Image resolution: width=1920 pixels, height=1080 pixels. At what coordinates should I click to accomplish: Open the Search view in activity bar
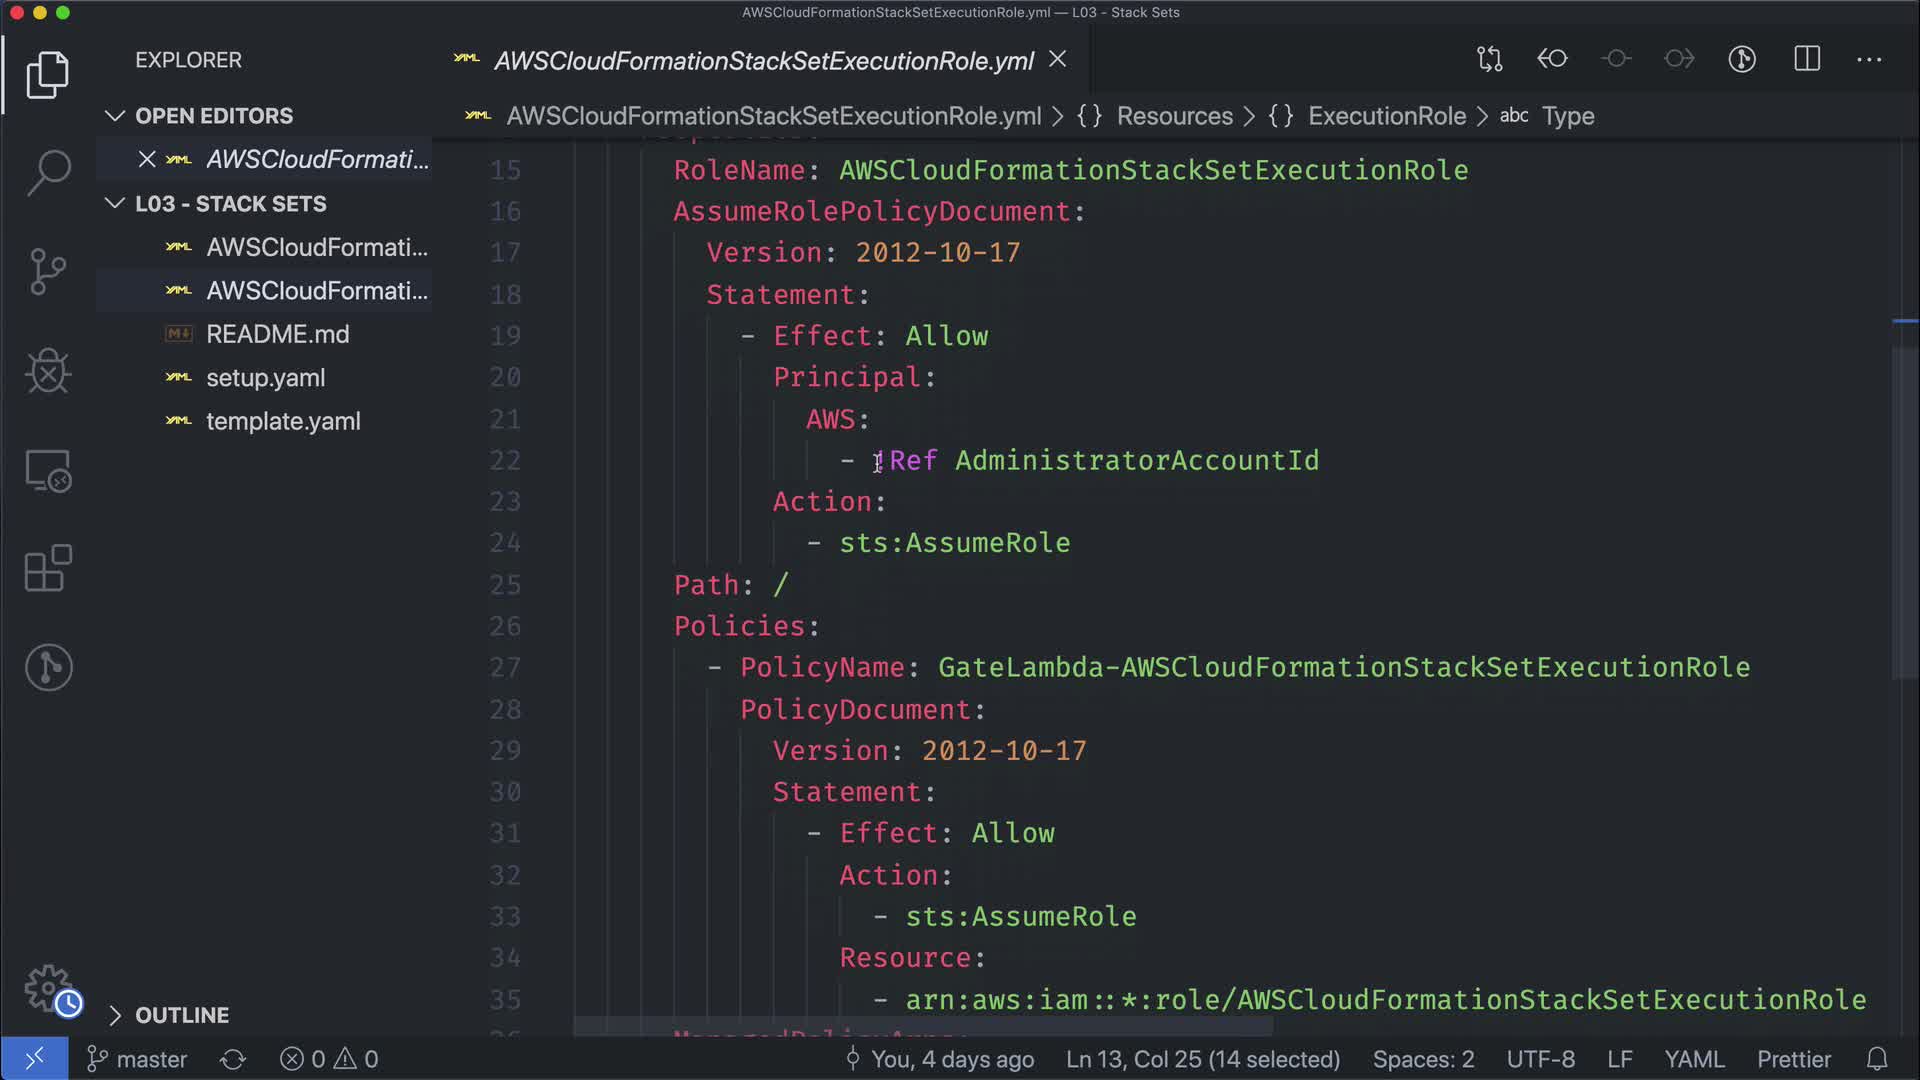pos(48,172)
